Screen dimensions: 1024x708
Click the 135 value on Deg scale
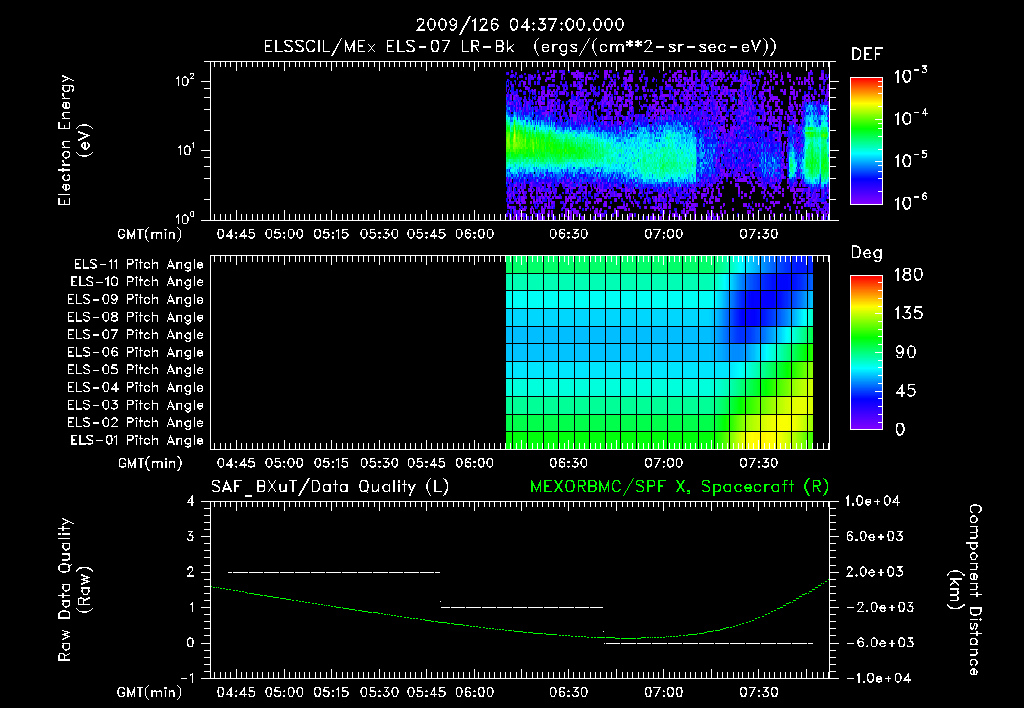[x=908, y=314]
